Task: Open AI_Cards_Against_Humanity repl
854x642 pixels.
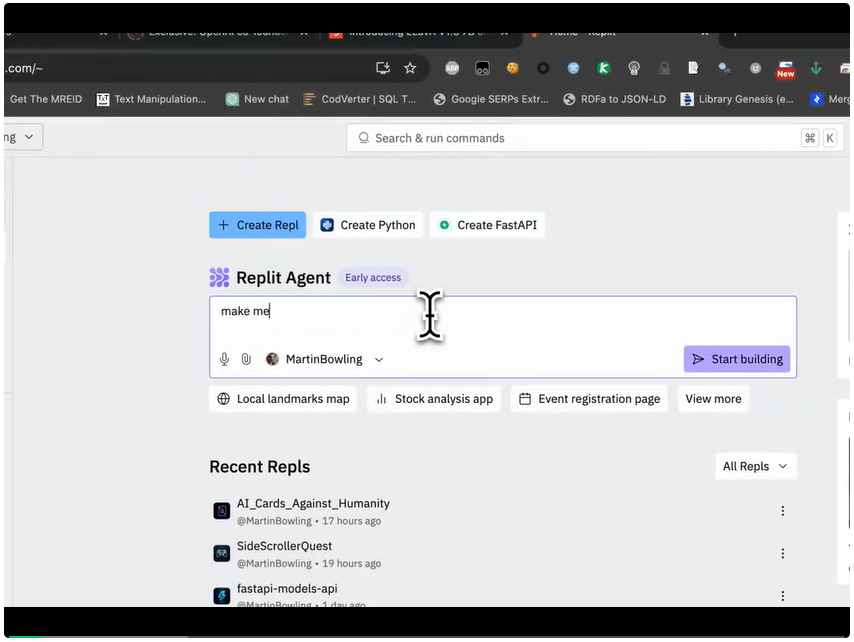Action: click(313, 503)
